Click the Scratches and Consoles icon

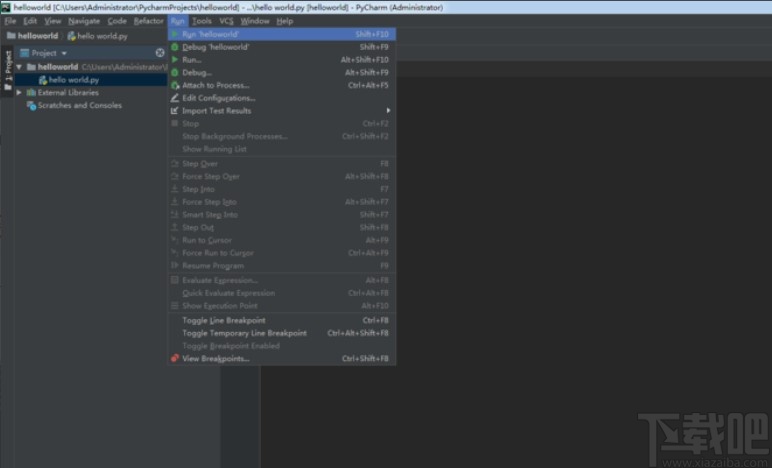pyautogui.click(x=32, y=105)
